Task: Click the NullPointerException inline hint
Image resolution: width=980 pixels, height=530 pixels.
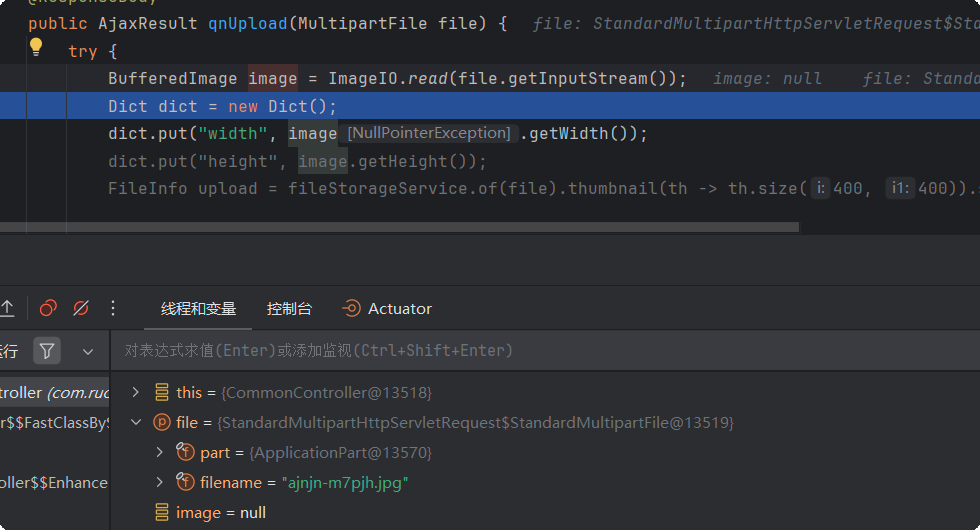Action: 428,133
